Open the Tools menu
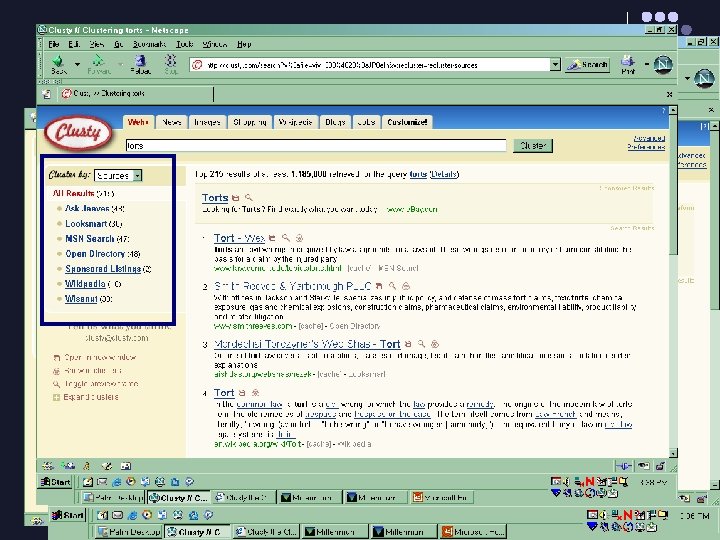Image resolution: width=720 pixels, height=540 pixels. (x=185, y=45)
